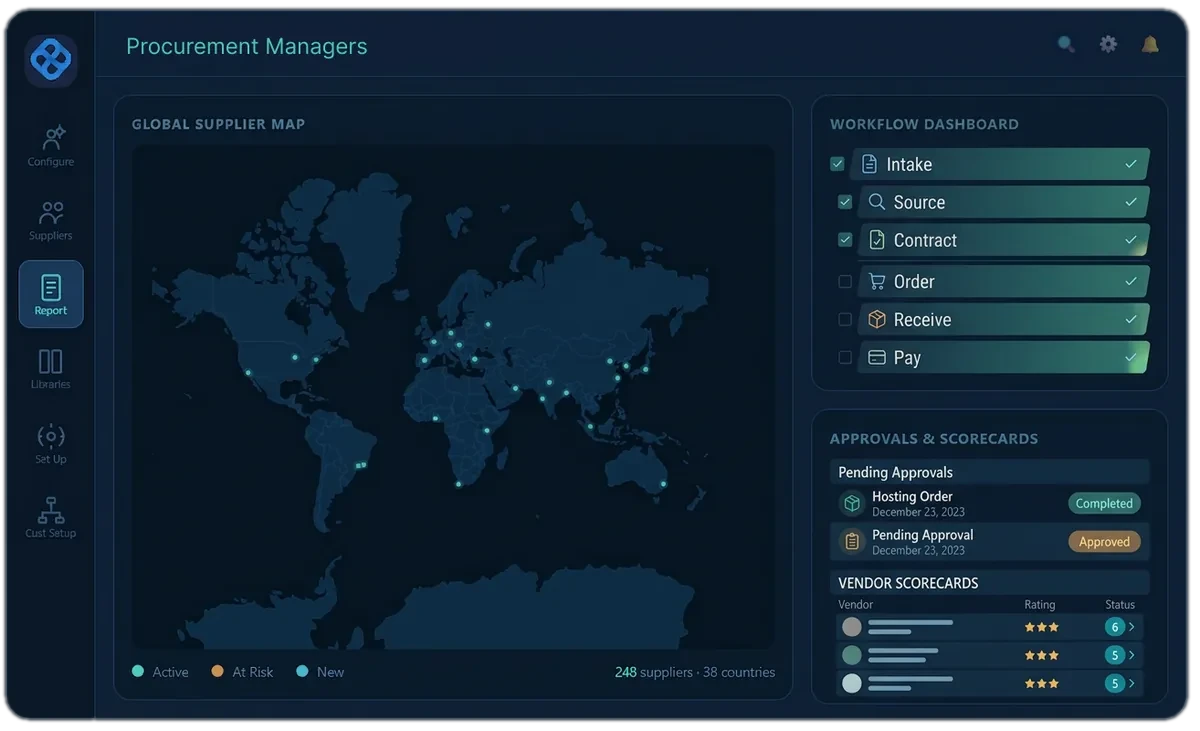Click the status badge showing 6

click(1115, 627)
